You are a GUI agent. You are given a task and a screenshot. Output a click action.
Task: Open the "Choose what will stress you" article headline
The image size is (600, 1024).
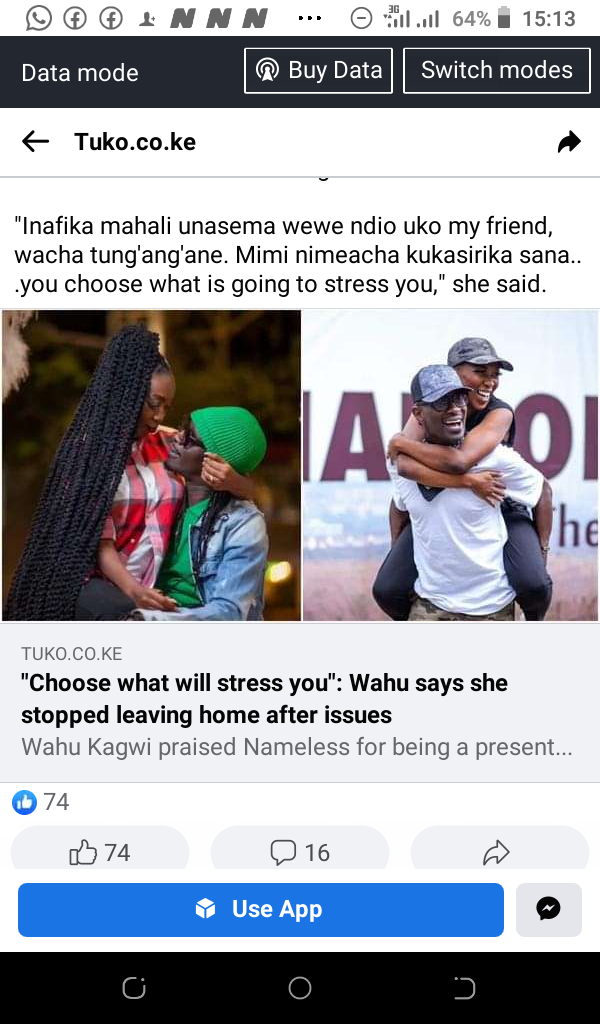tap(264, 699)
